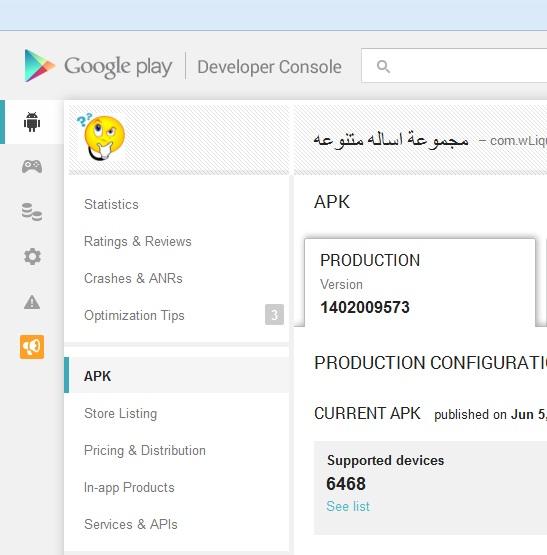Click the Optimization Tips count badge 3
The height and width of the screenshot is (555, 547).
(274, 314)
